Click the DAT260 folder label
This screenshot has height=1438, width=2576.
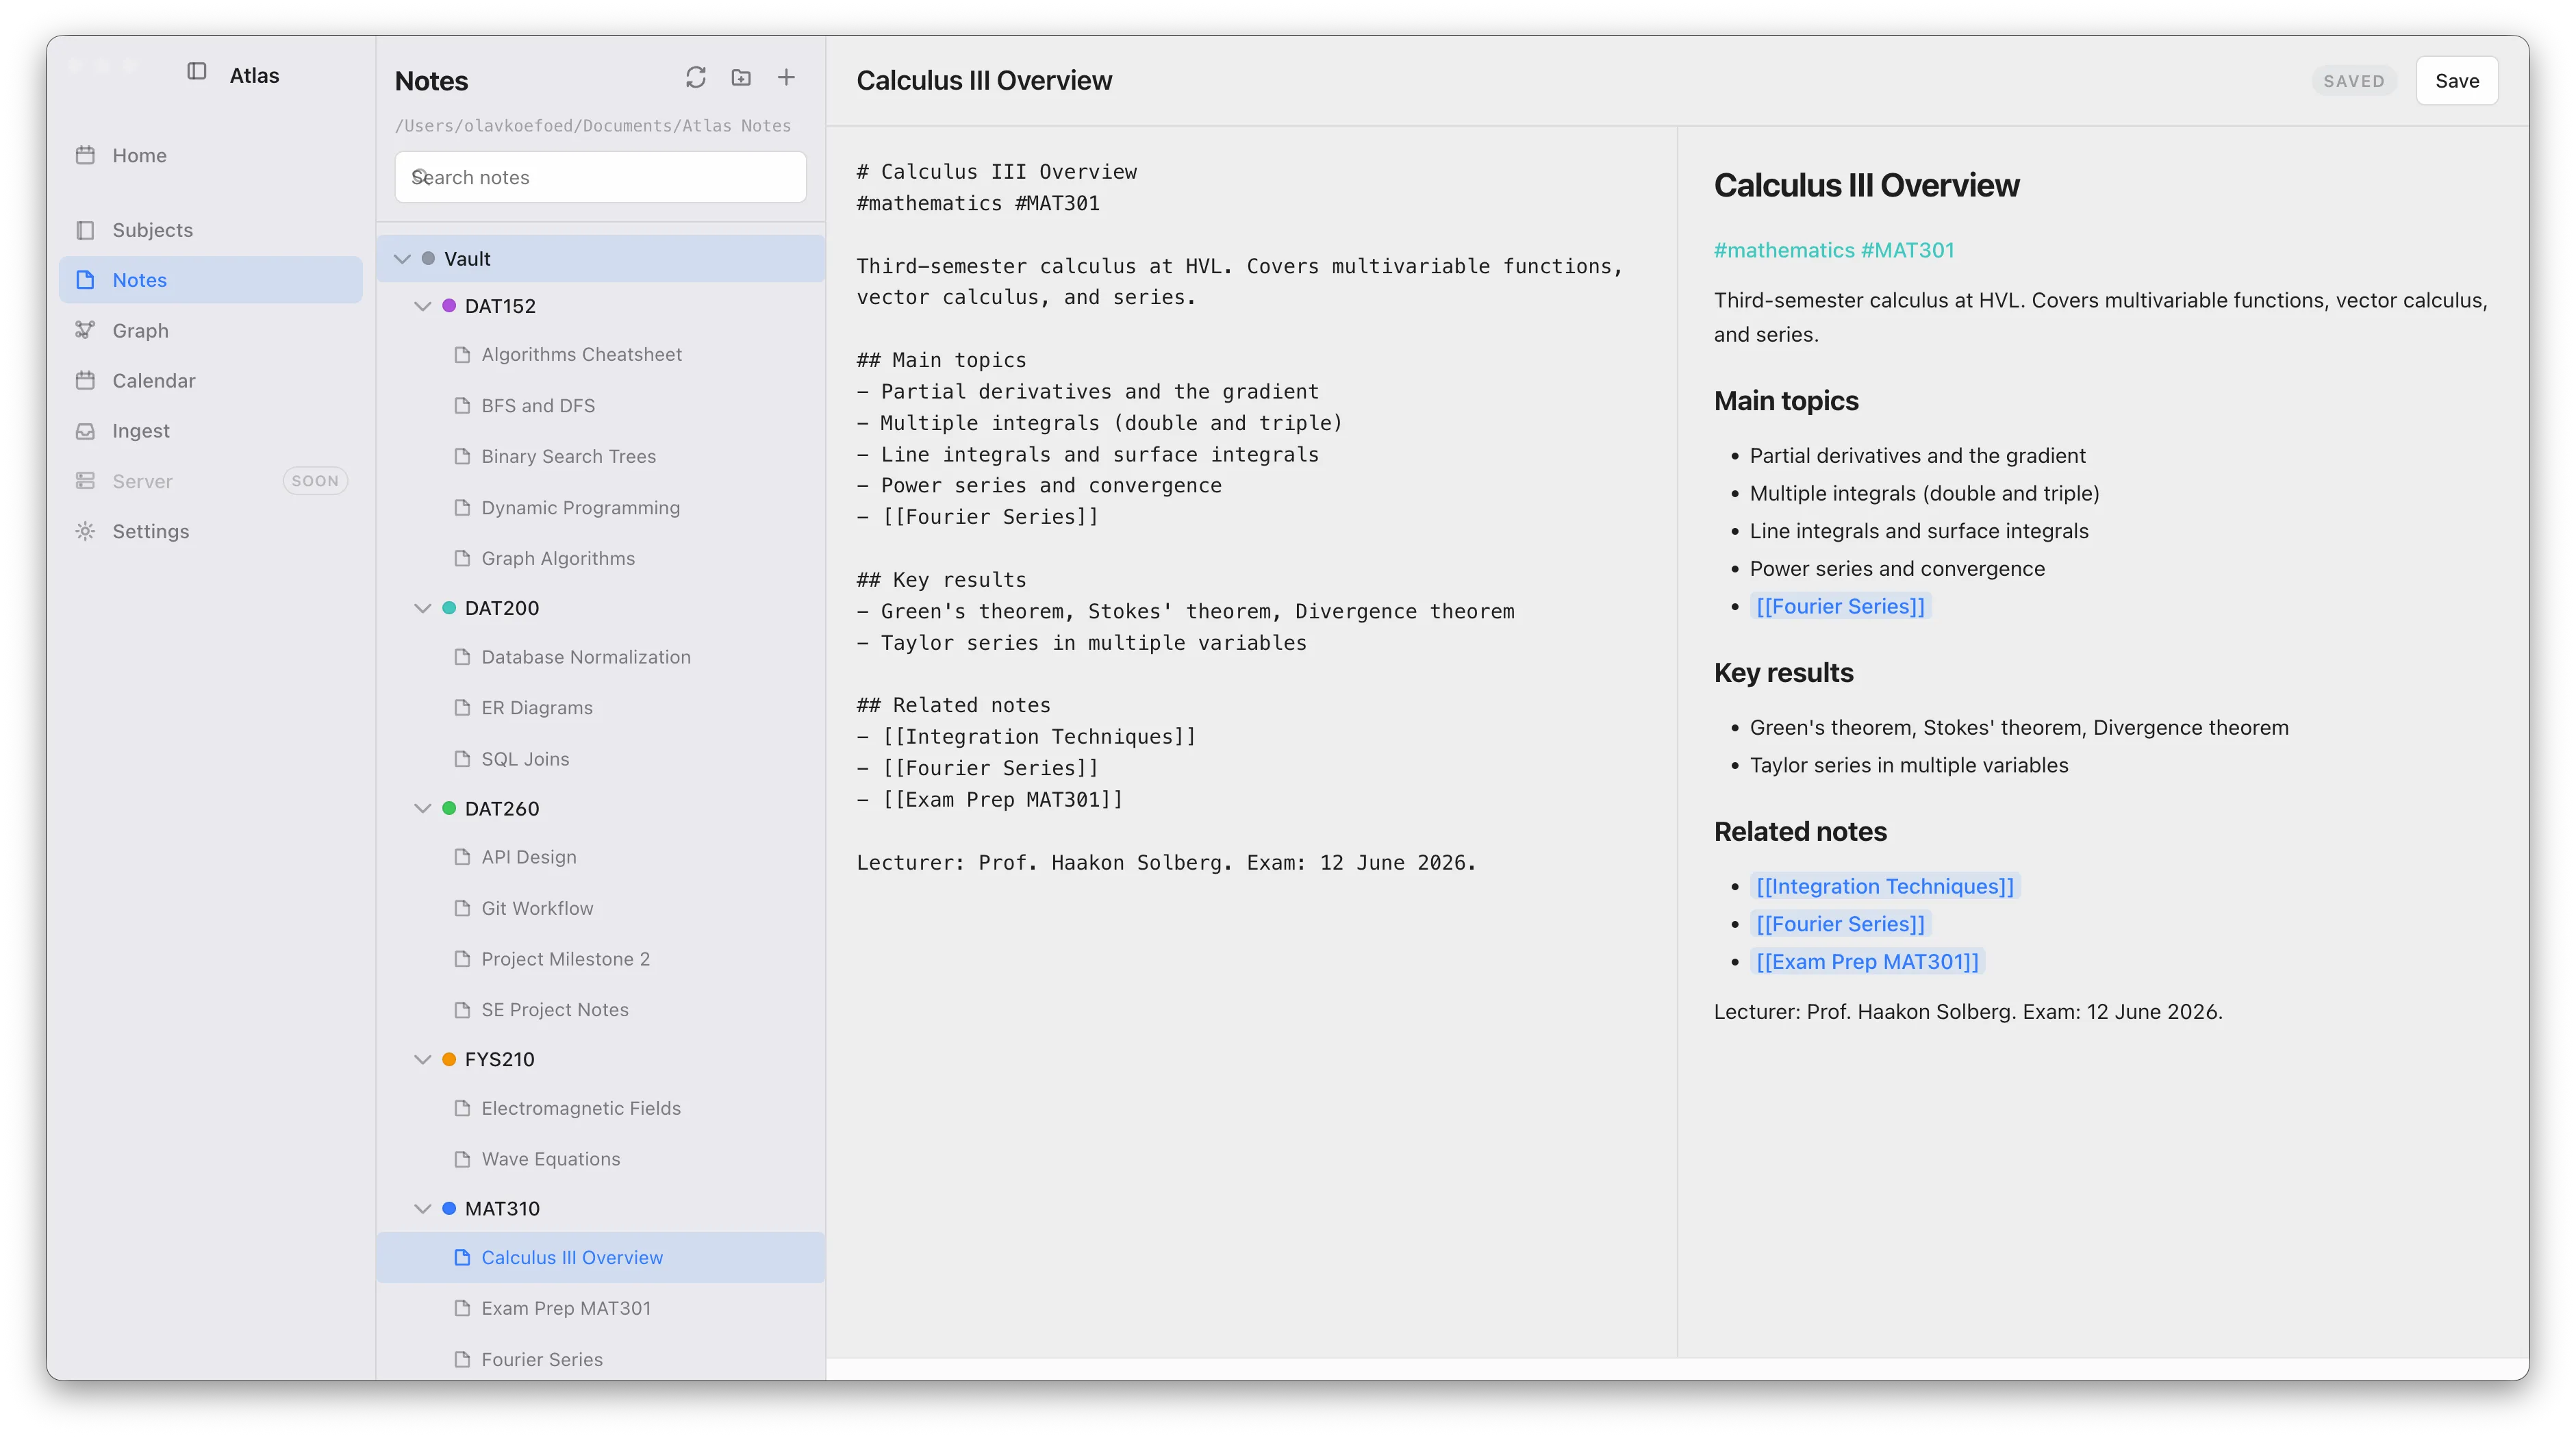coord(501,808)
